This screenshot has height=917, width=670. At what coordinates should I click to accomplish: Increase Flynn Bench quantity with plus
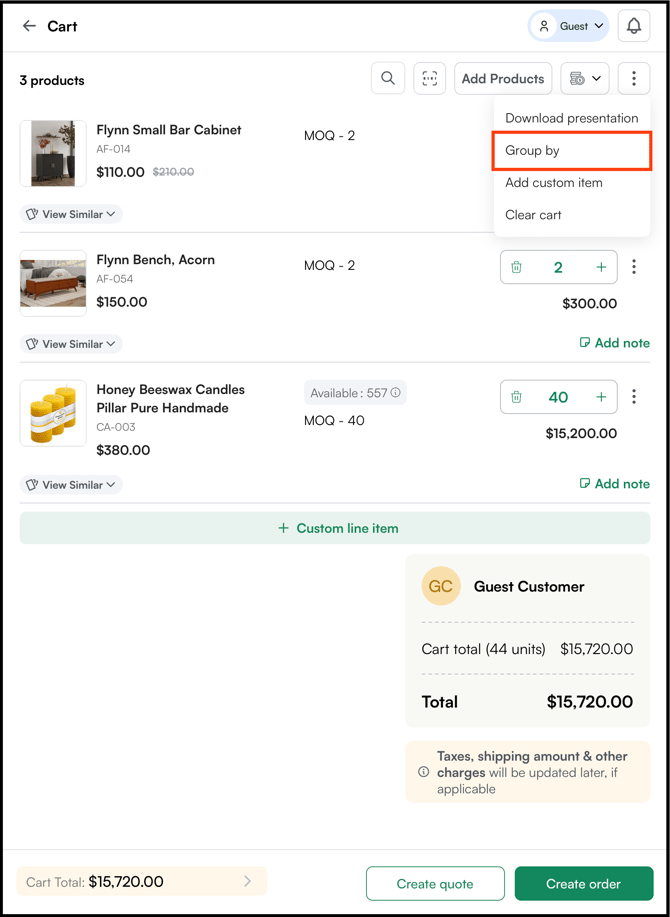coord(601,267)
